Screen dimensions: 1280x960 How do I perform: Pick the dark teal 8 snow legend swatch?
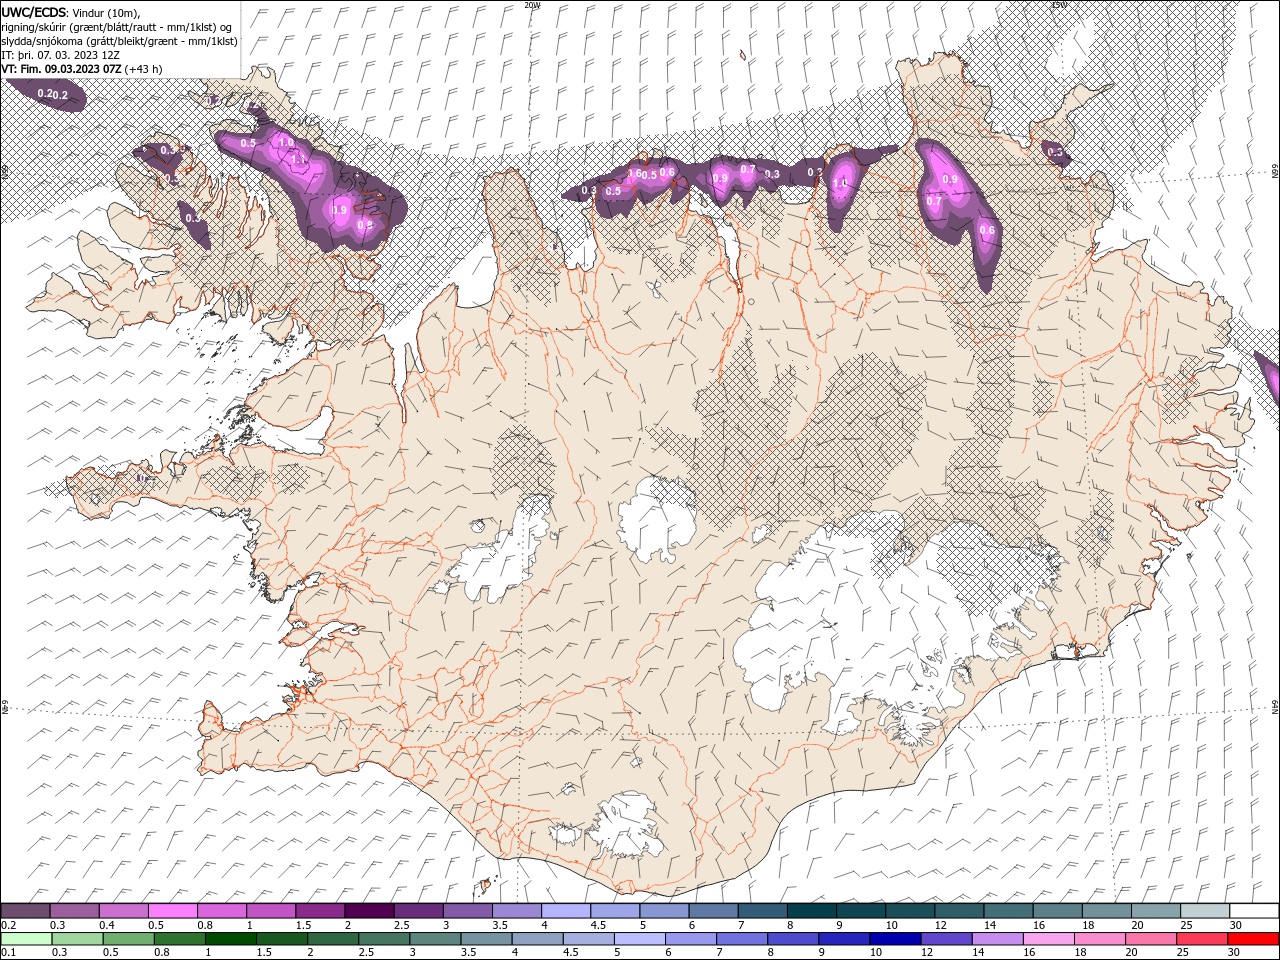point(811,911)
